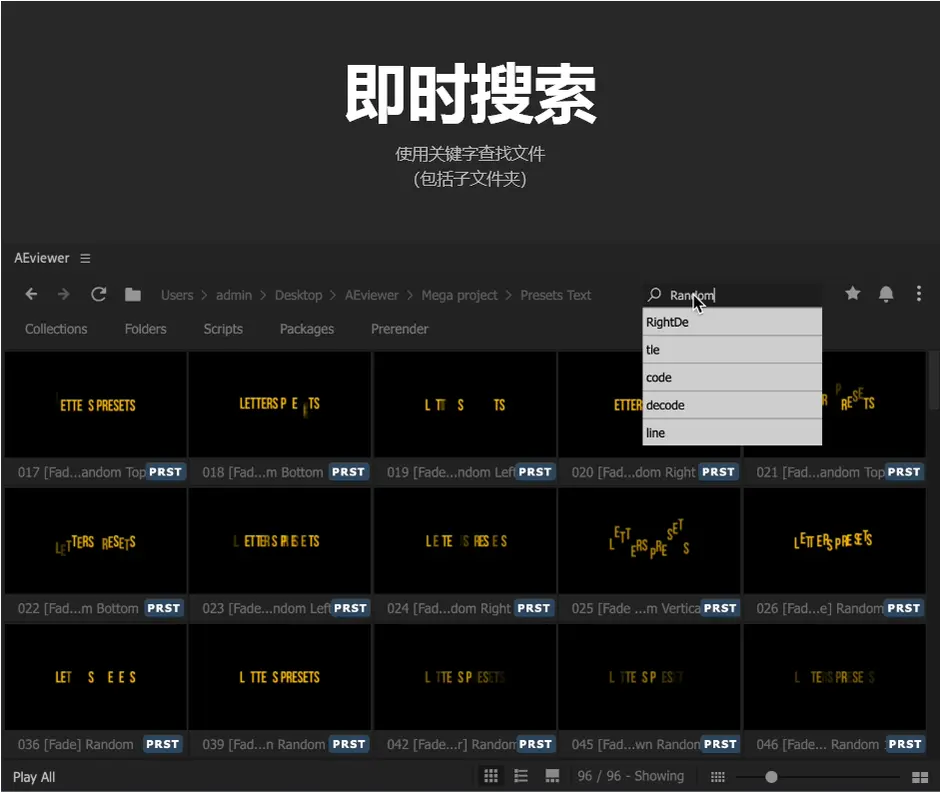This screenshot has height=792, width=940.
Task: Select RightDe search suggestion
Action: pyautogui.click(x=732, y=322)
